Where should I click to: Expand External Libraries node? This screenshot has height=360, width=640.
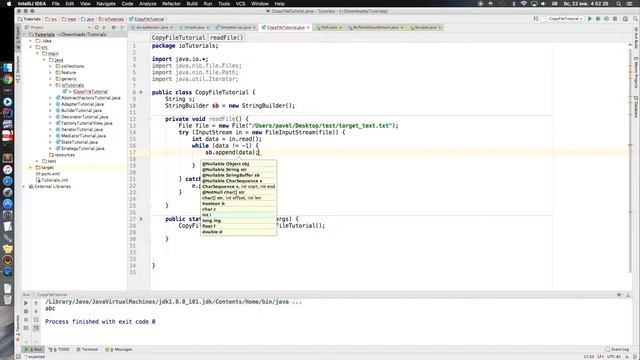24,187
